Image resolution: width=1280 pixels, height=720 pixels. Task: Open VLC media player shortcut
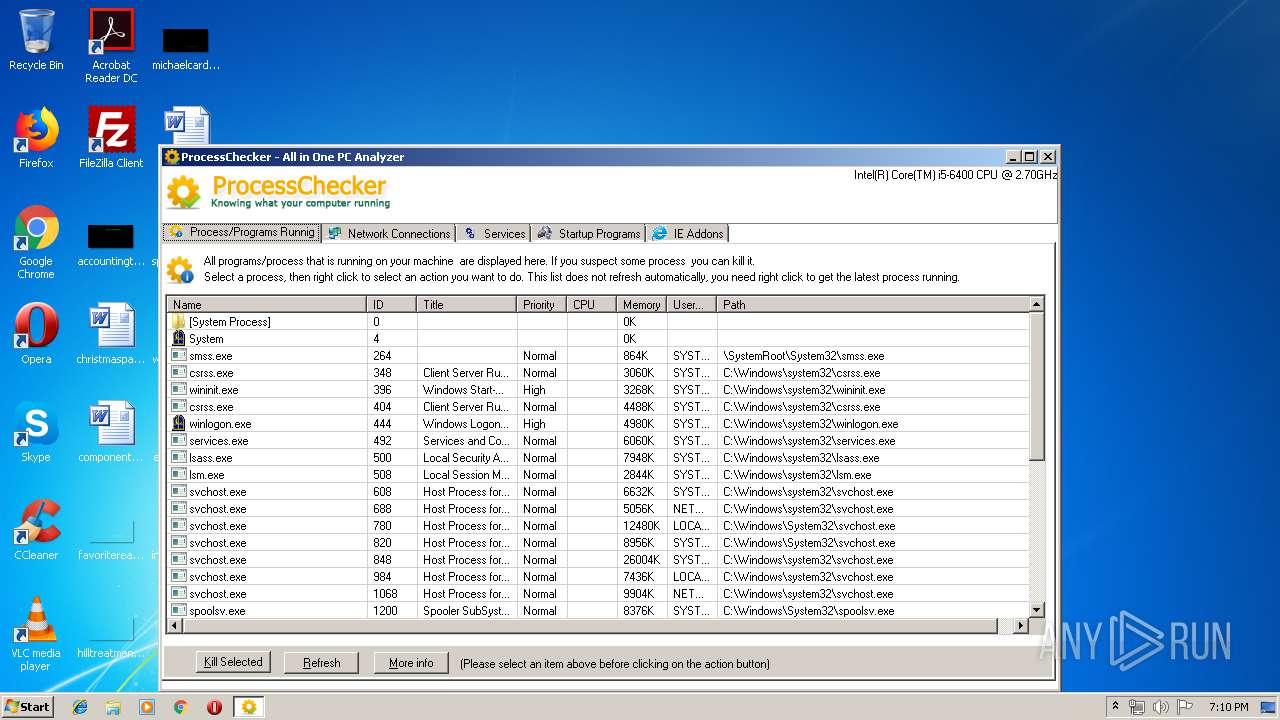click(x=36, y=634)
